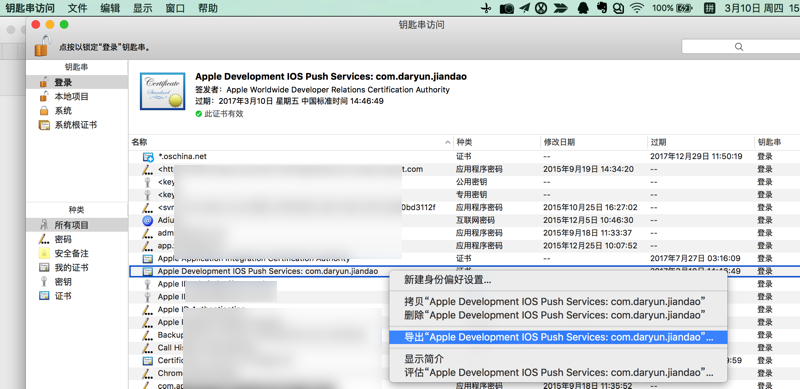
Task: Show the 证书 category items
Action: pyautogui.click(x=63, y=296)
